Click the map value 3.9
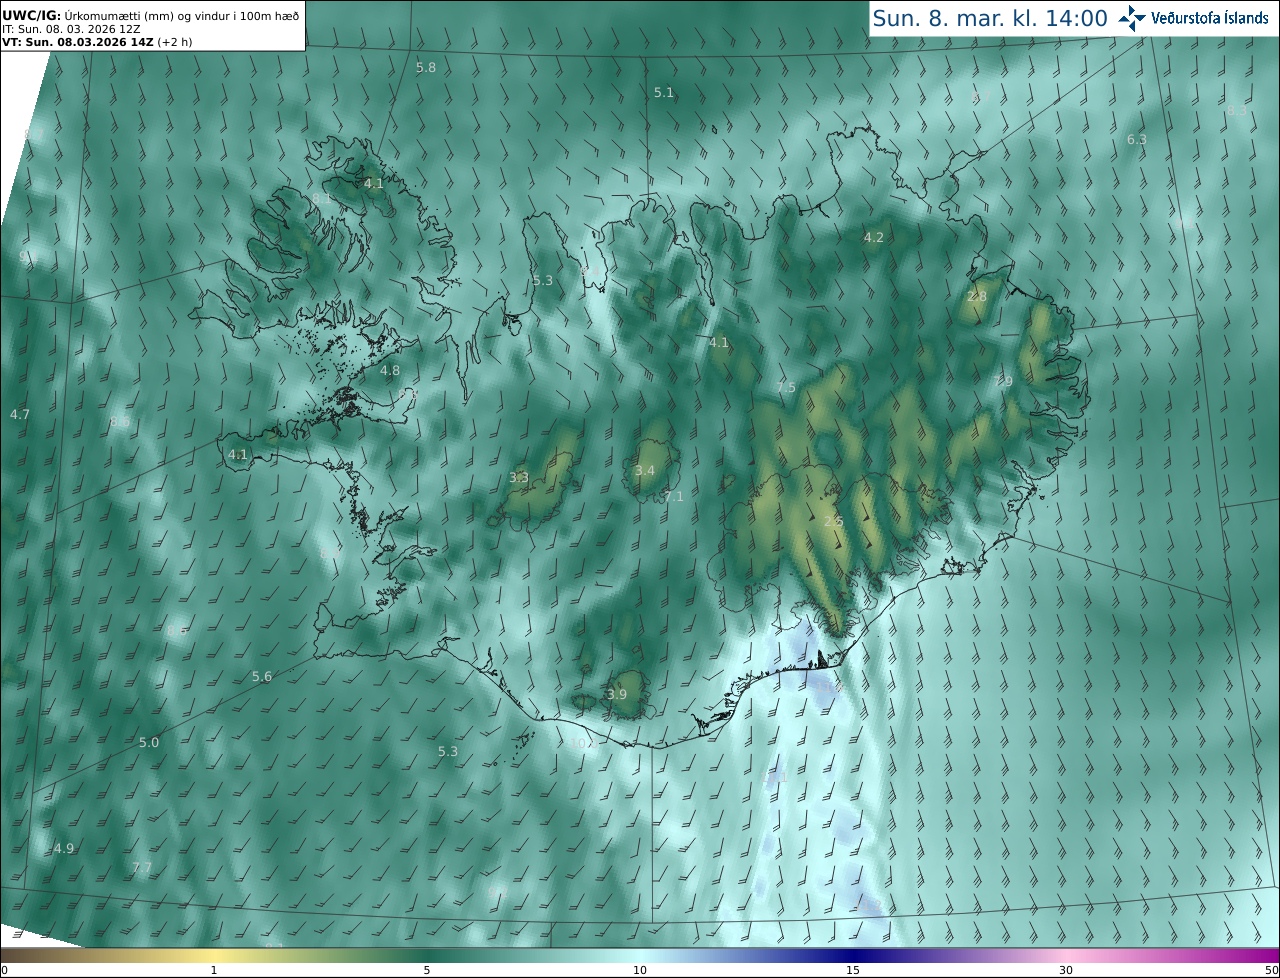 pyautogui.click(x=617, y=694)
